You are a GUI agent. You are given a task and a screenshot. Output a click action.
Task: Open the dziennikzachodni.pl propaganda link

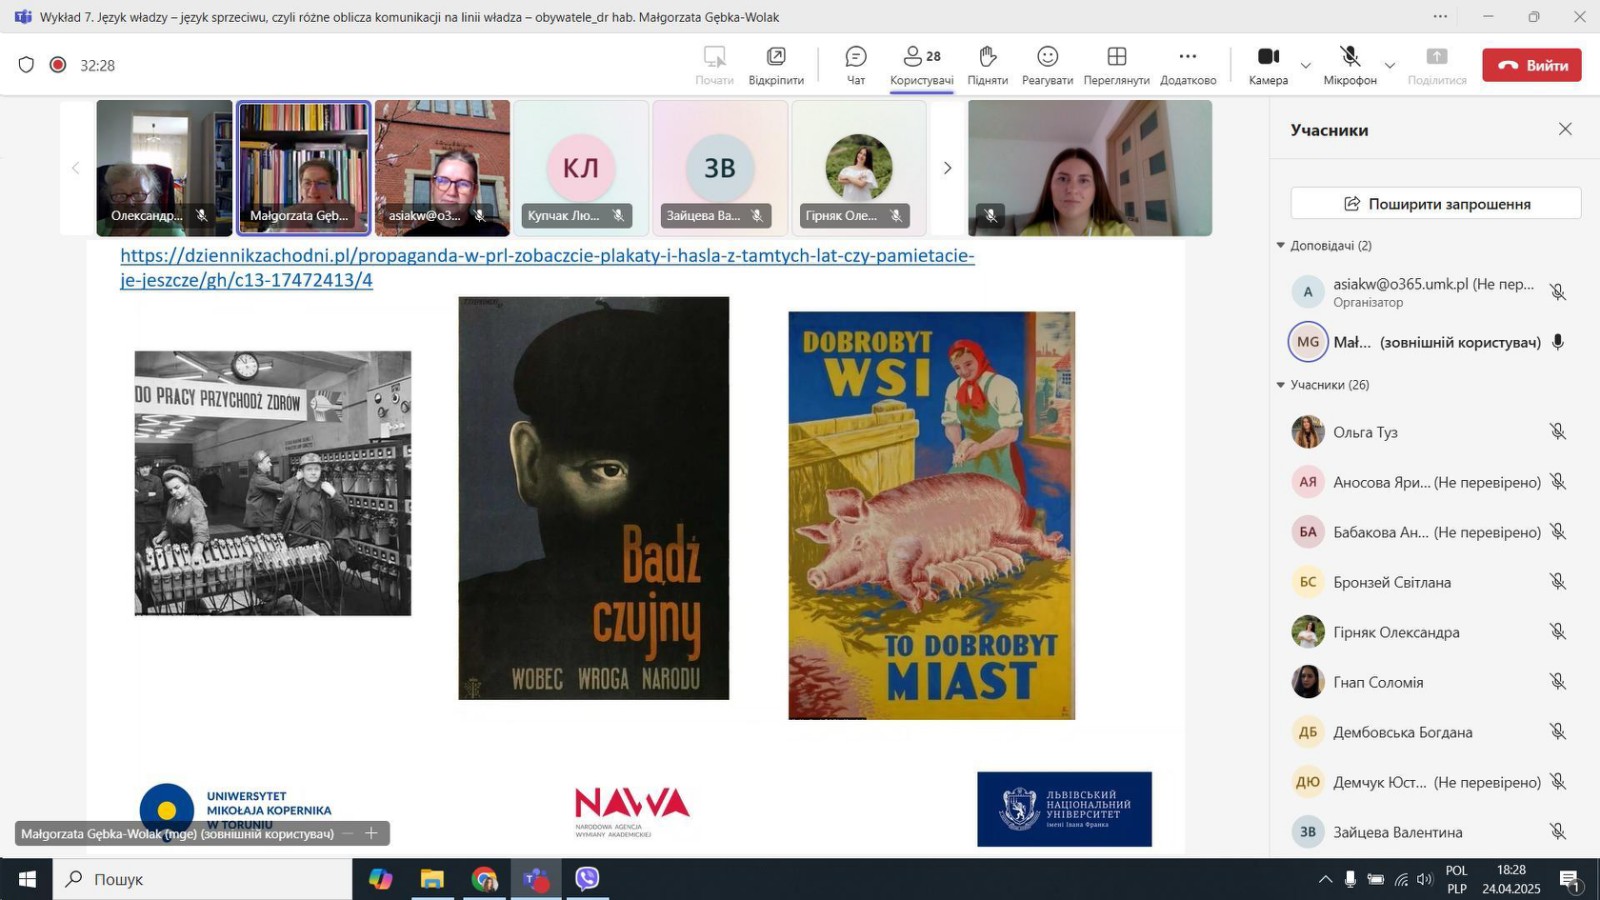pos(547,267)
